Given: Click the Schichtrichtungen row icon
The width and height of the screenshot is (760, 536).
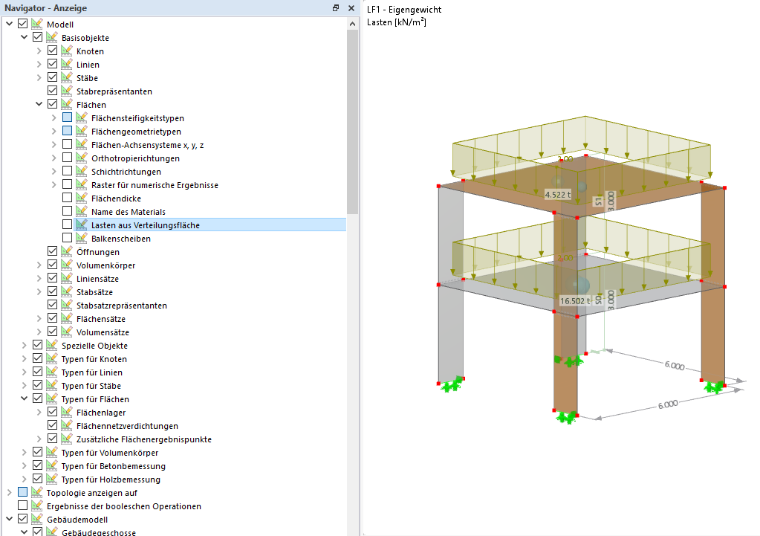Looking at the screenshot, I should click(x=82, y=172).
